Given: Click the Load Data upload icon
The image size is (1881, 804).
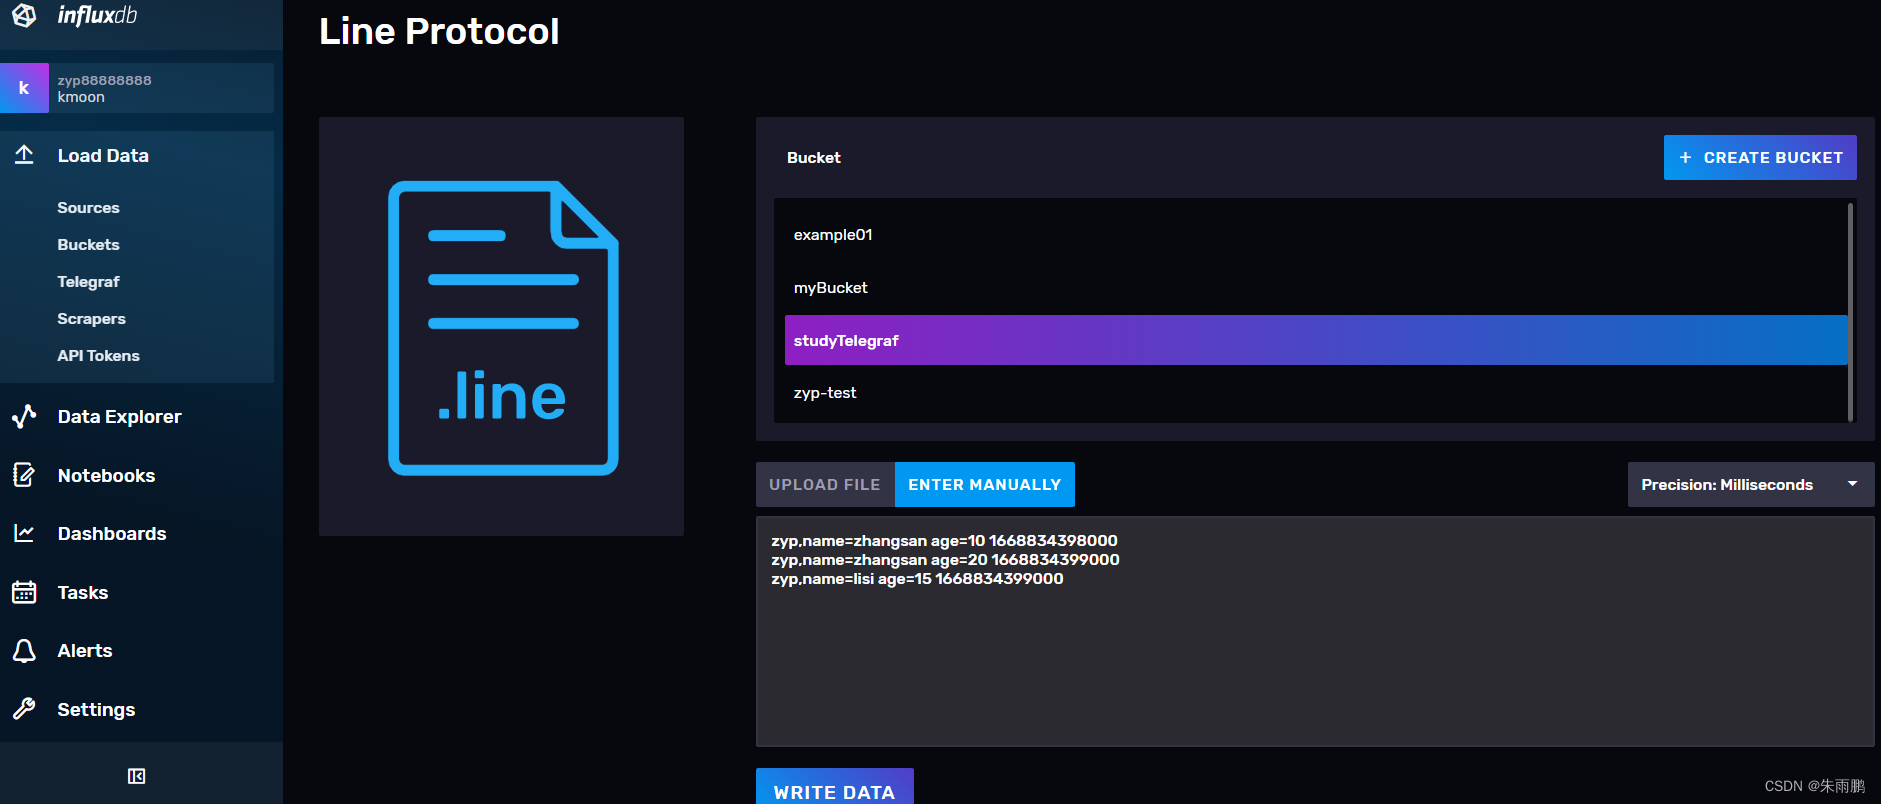Looking at the screenshot, I should [x=24, y=155].
